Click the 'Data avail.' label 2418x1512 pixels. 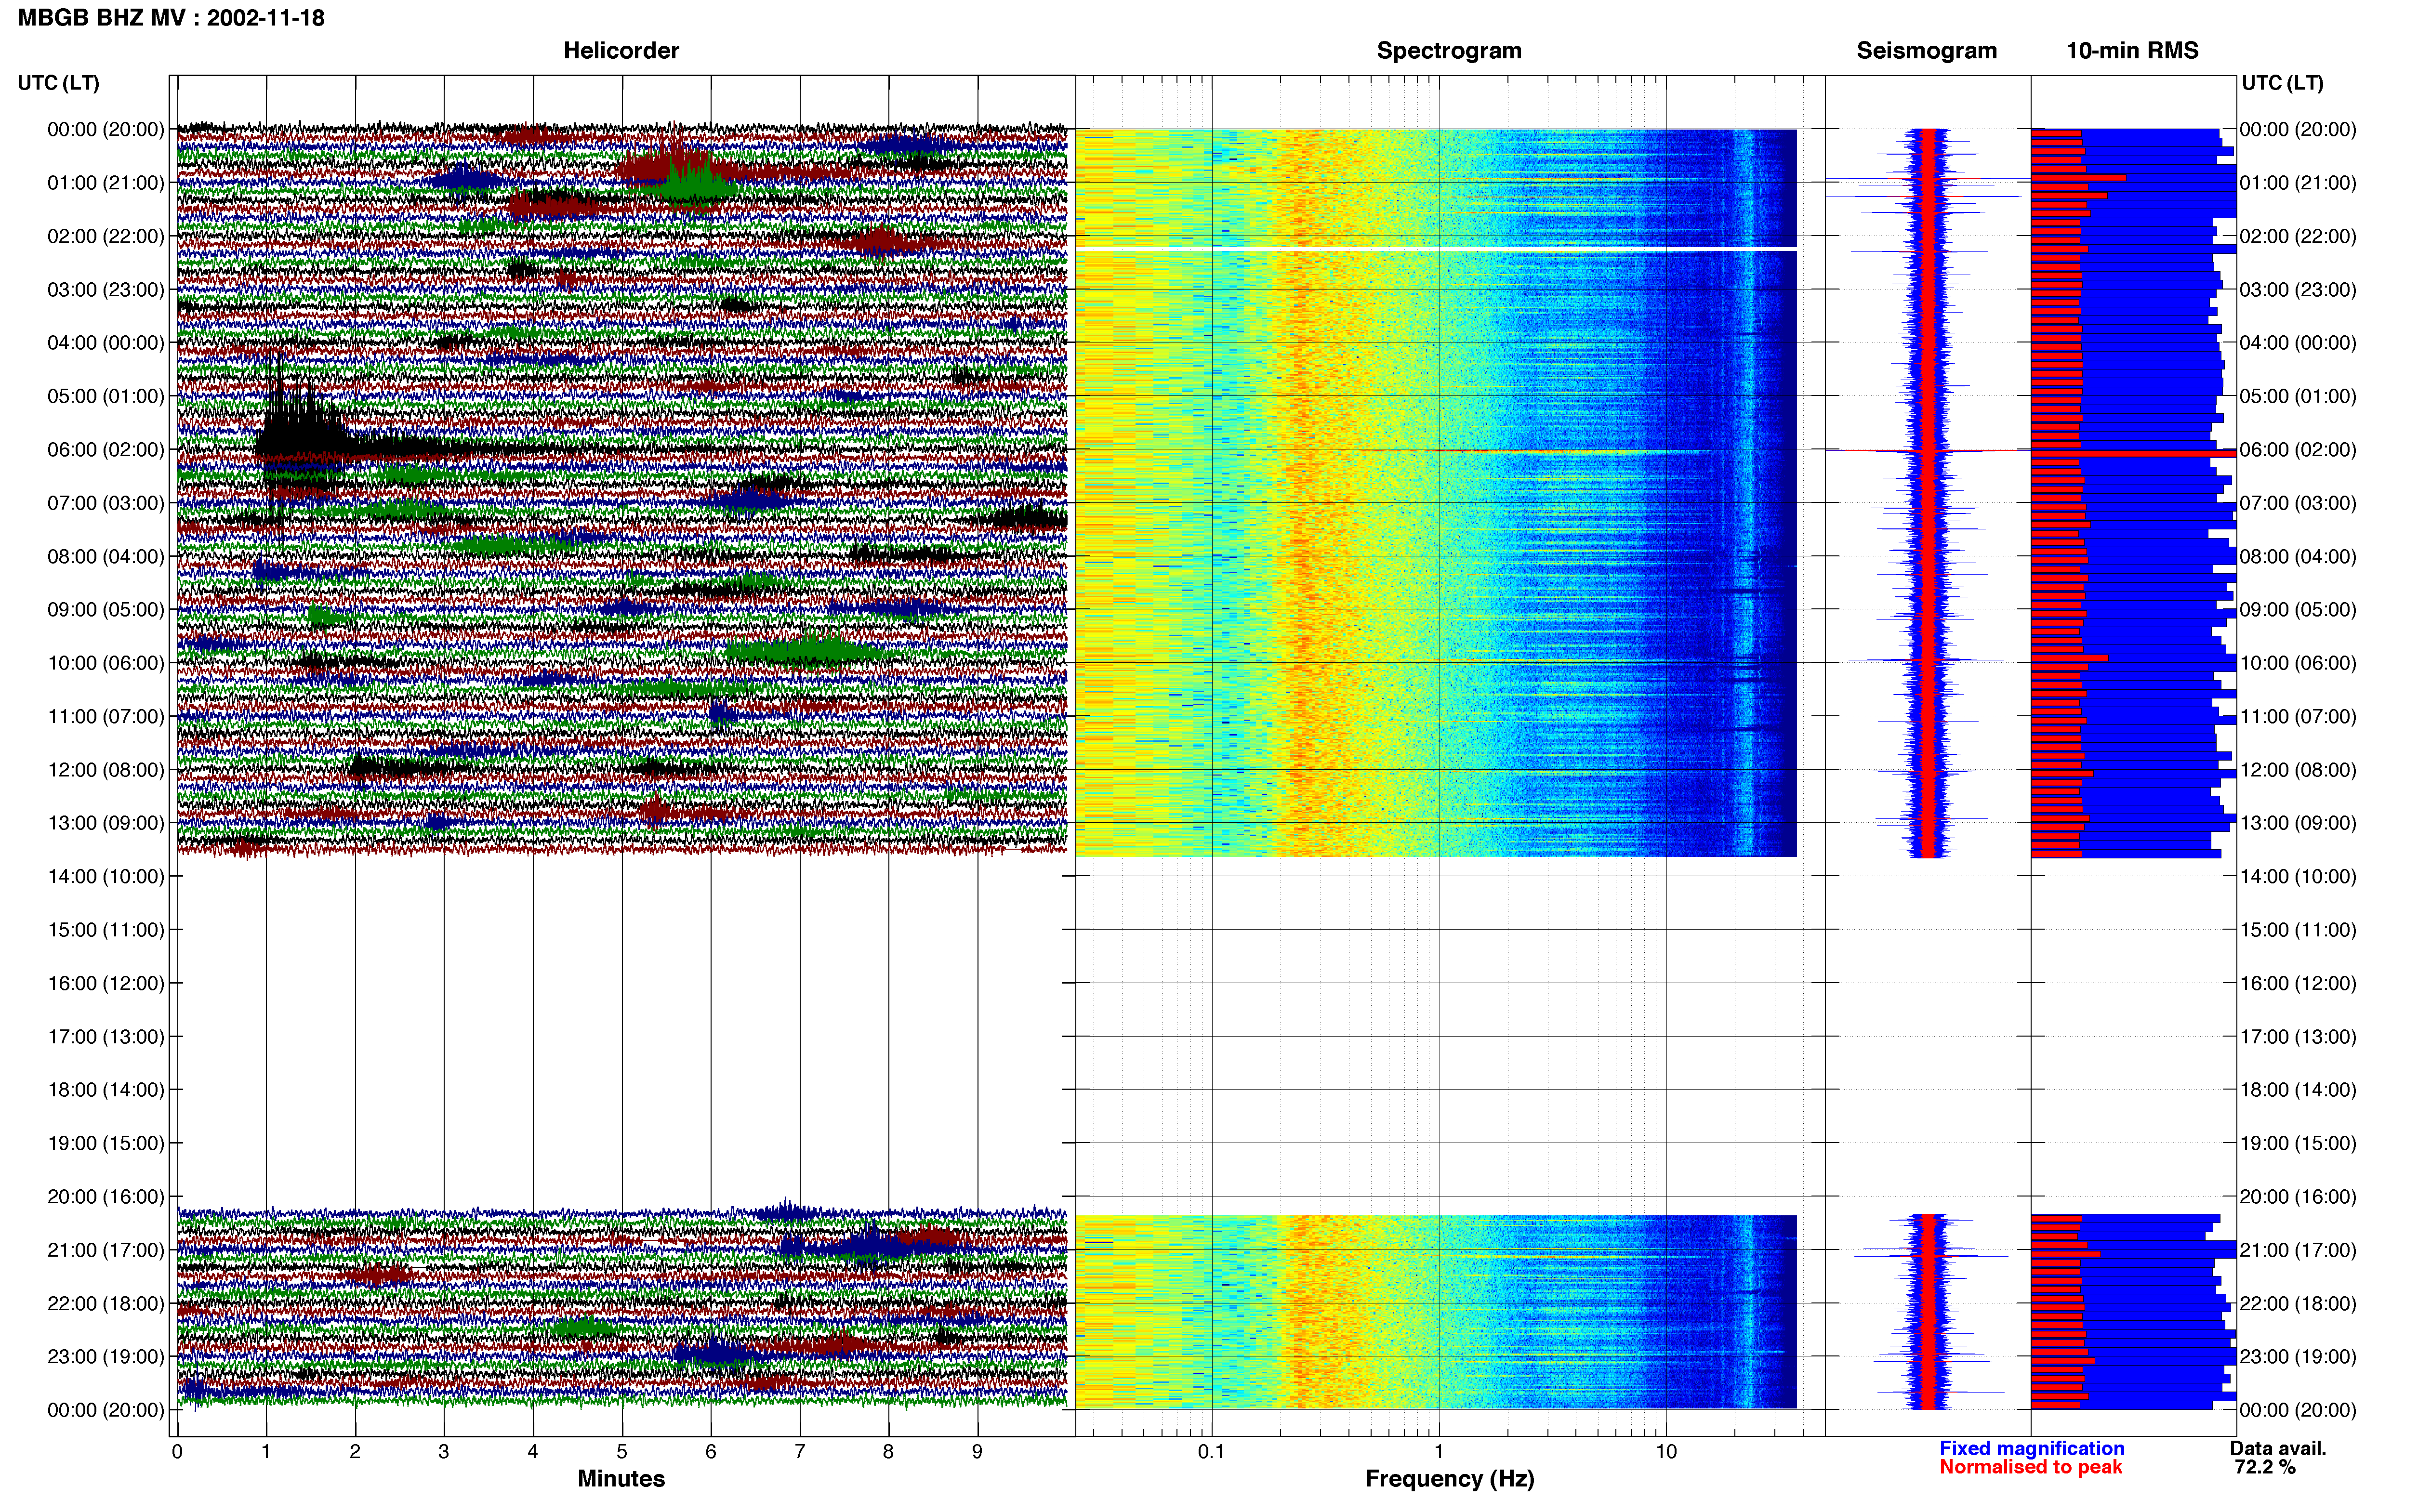click(2278, 1448)
